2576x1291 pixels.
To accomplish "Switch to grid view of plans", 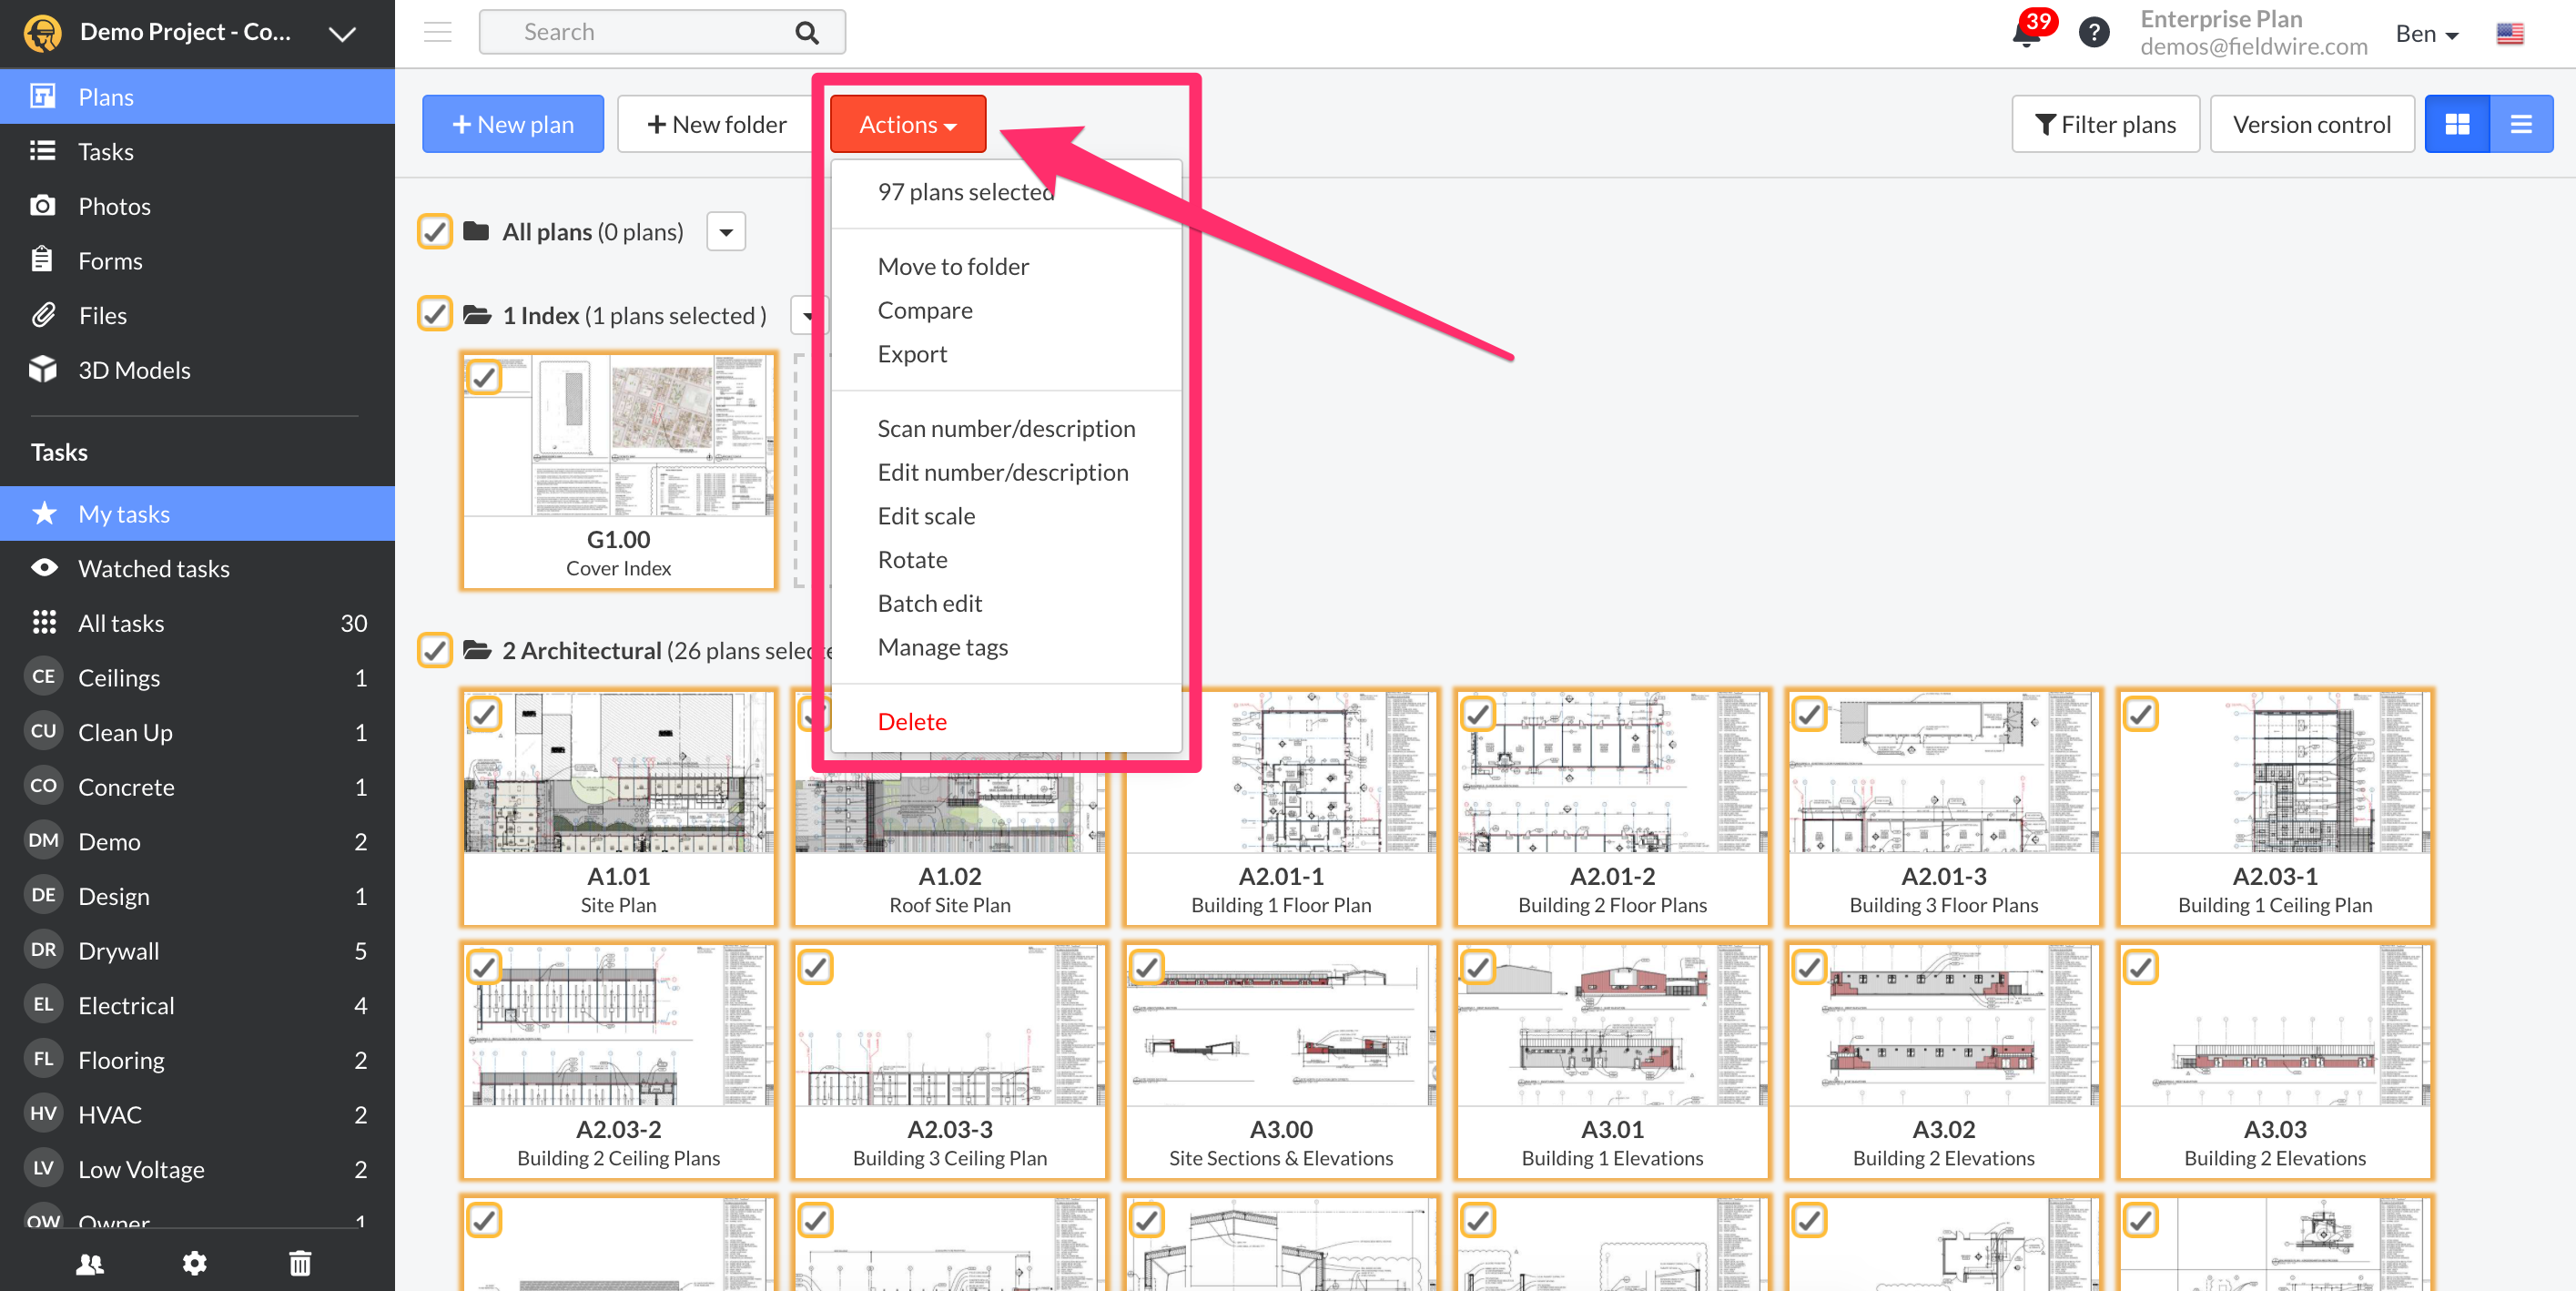I will coord(2457,124).
